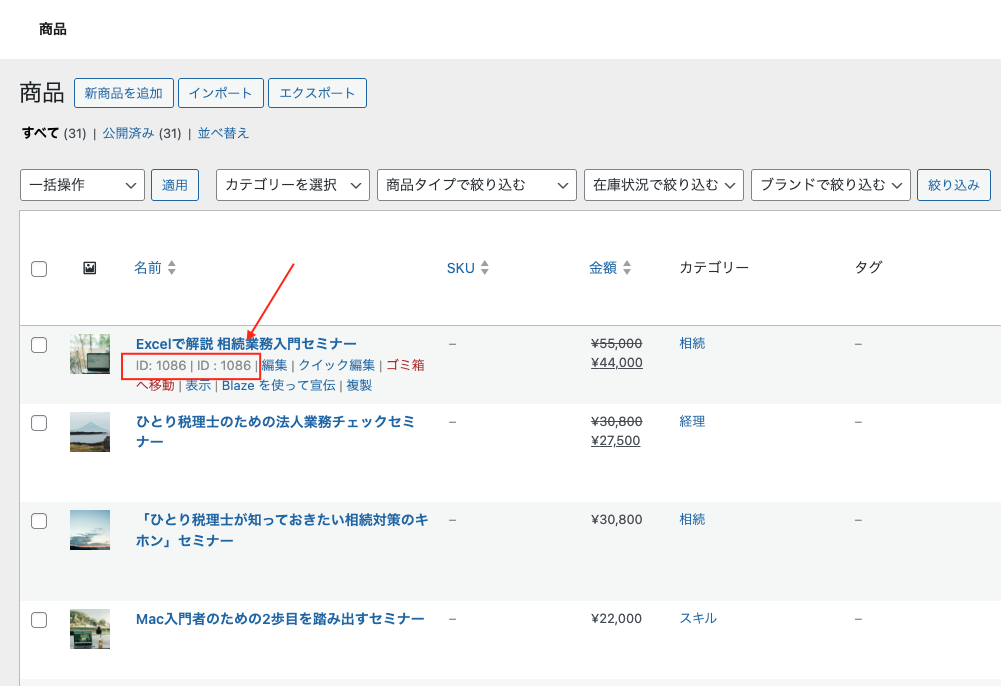Toggle the select-all checkbox in table header
Screen dimensions: 1001x686
point(39,268)
